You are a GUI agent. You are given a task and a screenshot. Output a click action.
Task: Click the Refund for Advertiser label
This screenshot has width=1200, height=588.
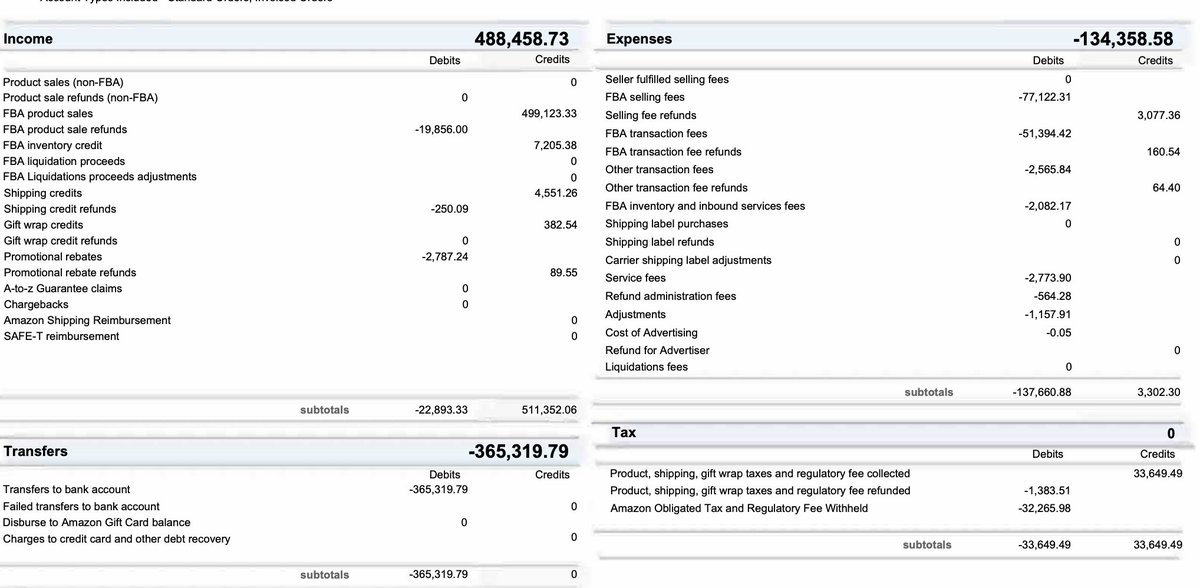coord(657,350)
